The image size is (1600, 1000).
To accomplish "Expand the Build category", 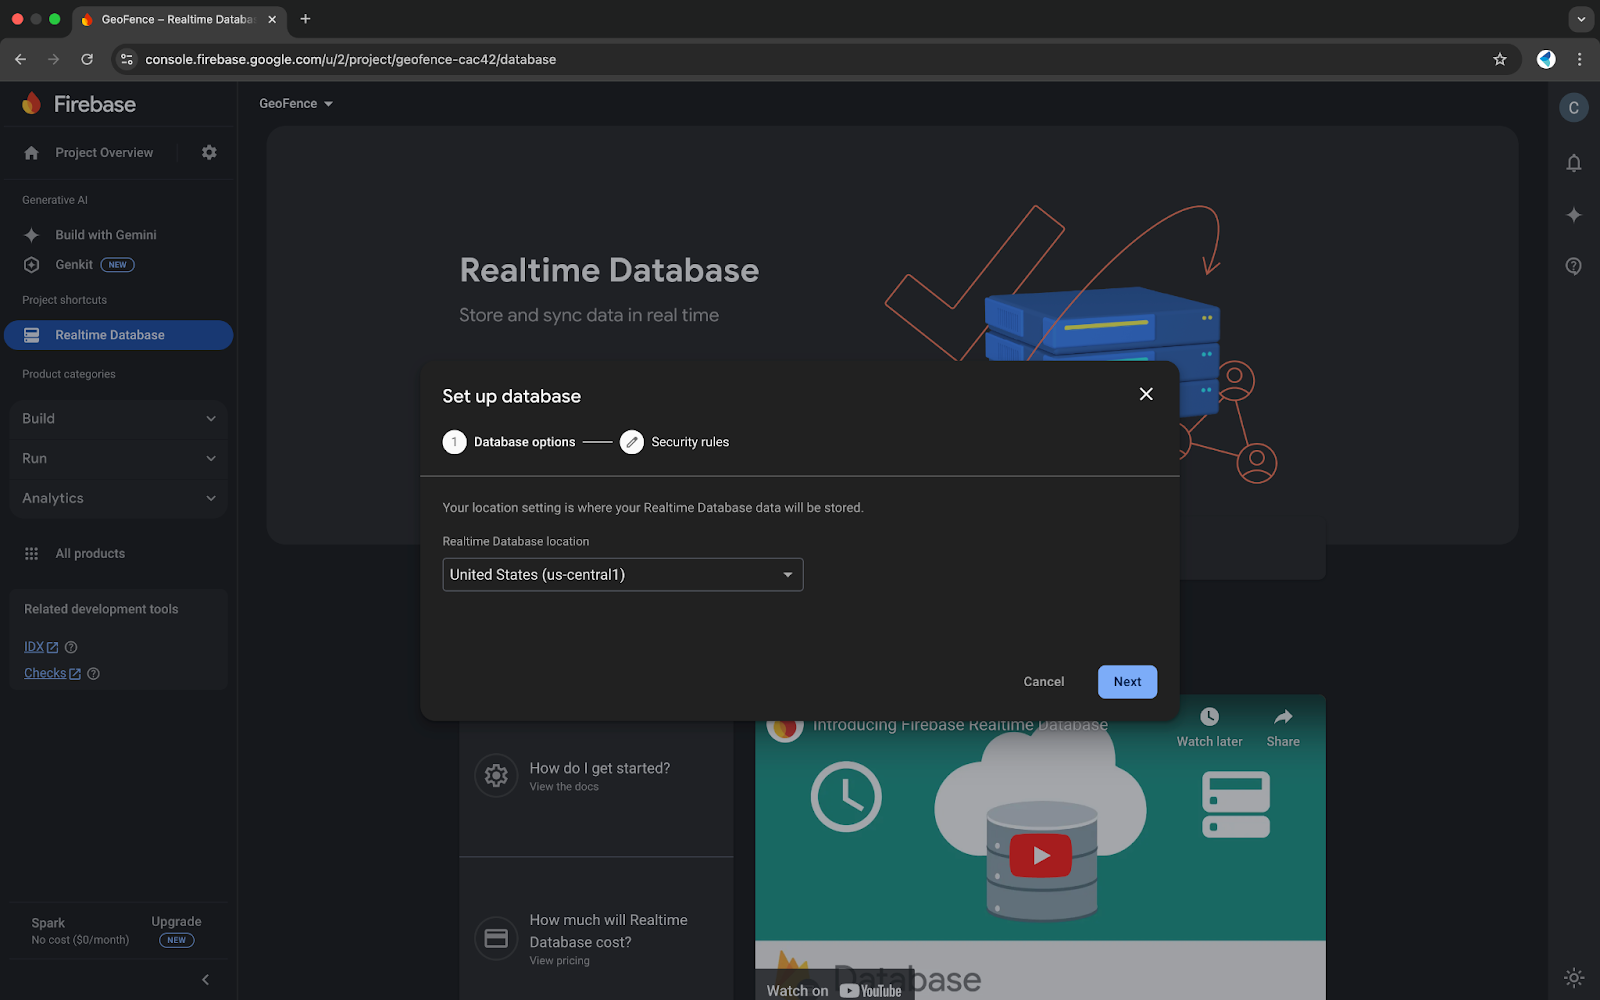I will [118, 419].
